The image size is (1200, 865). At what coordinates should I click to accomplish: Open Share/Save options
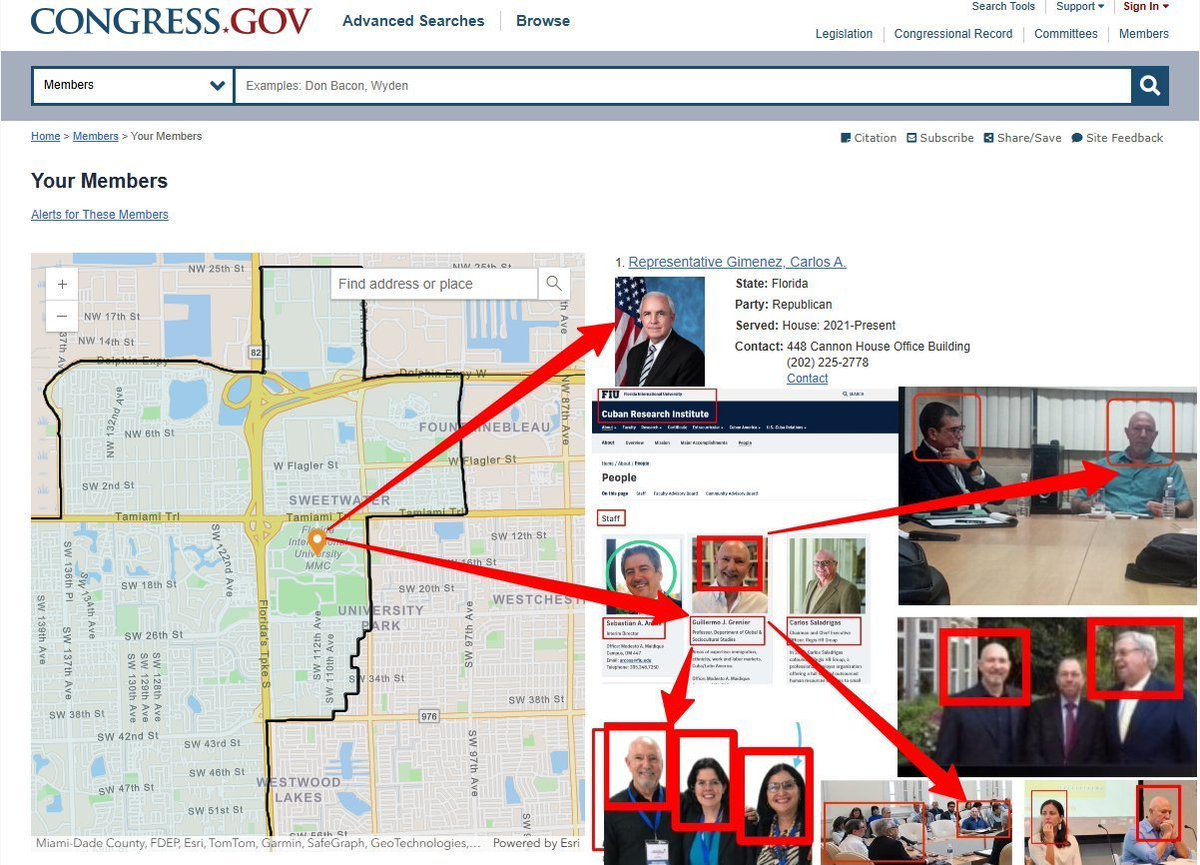pos(1022,138)
